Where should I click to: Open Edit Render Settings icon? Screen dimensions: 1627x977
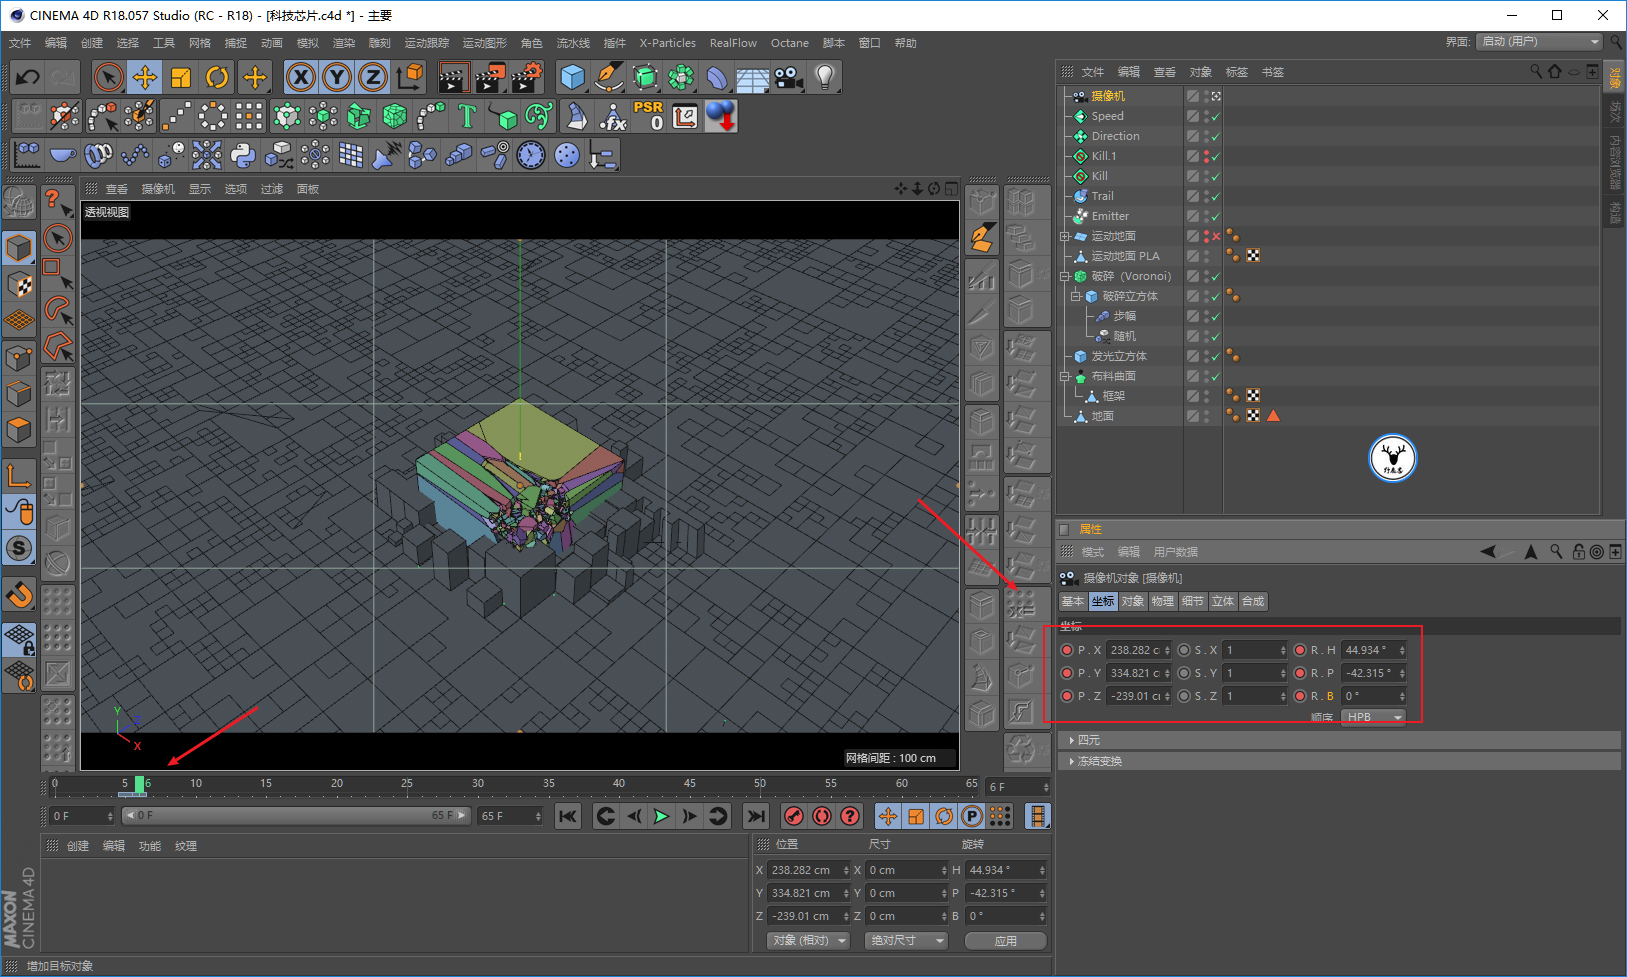(x=526, y=77)
